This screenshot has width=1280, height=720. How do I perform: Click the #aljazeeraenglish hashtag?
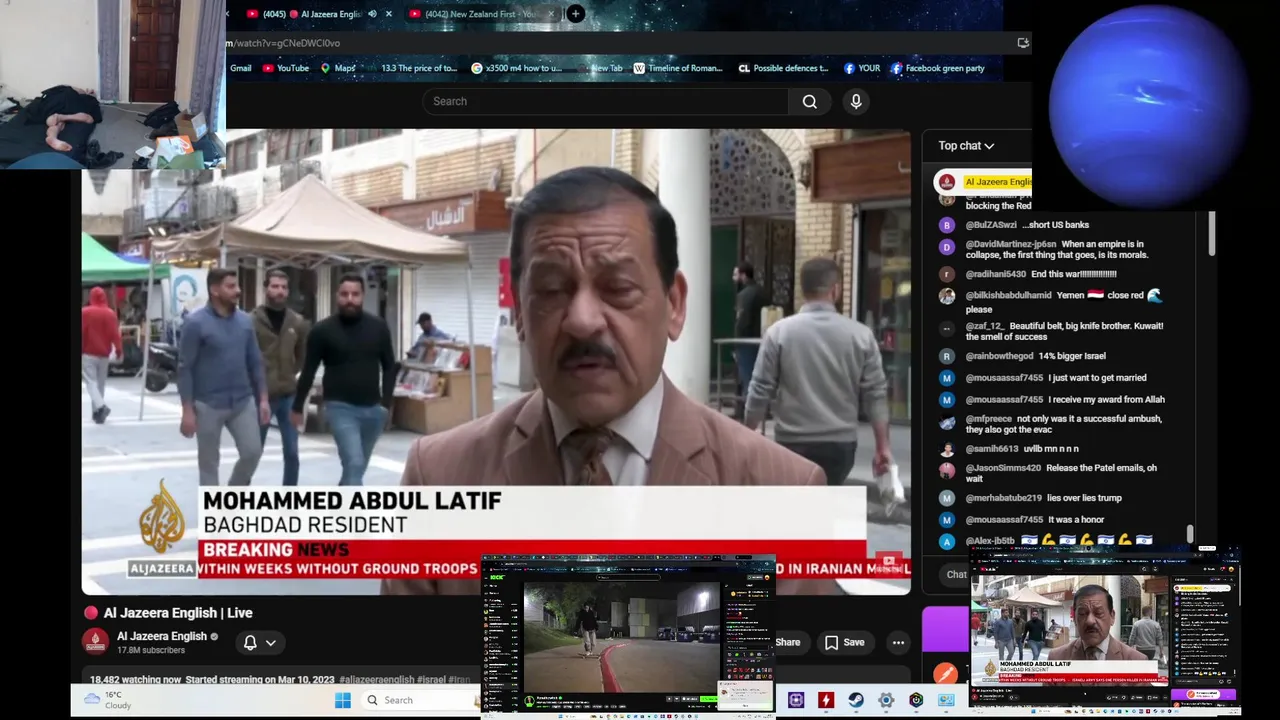pos(376,680)
